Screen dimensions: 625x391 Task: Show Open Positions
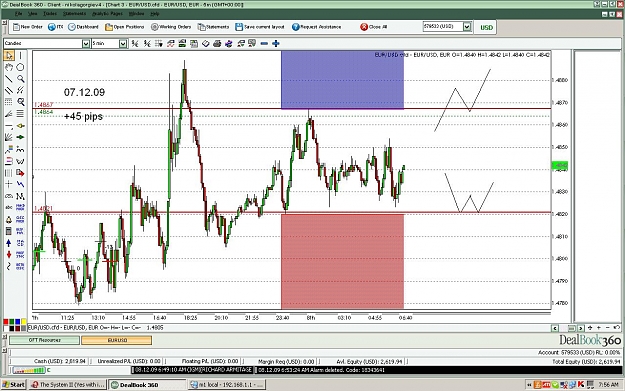point(125,27)
